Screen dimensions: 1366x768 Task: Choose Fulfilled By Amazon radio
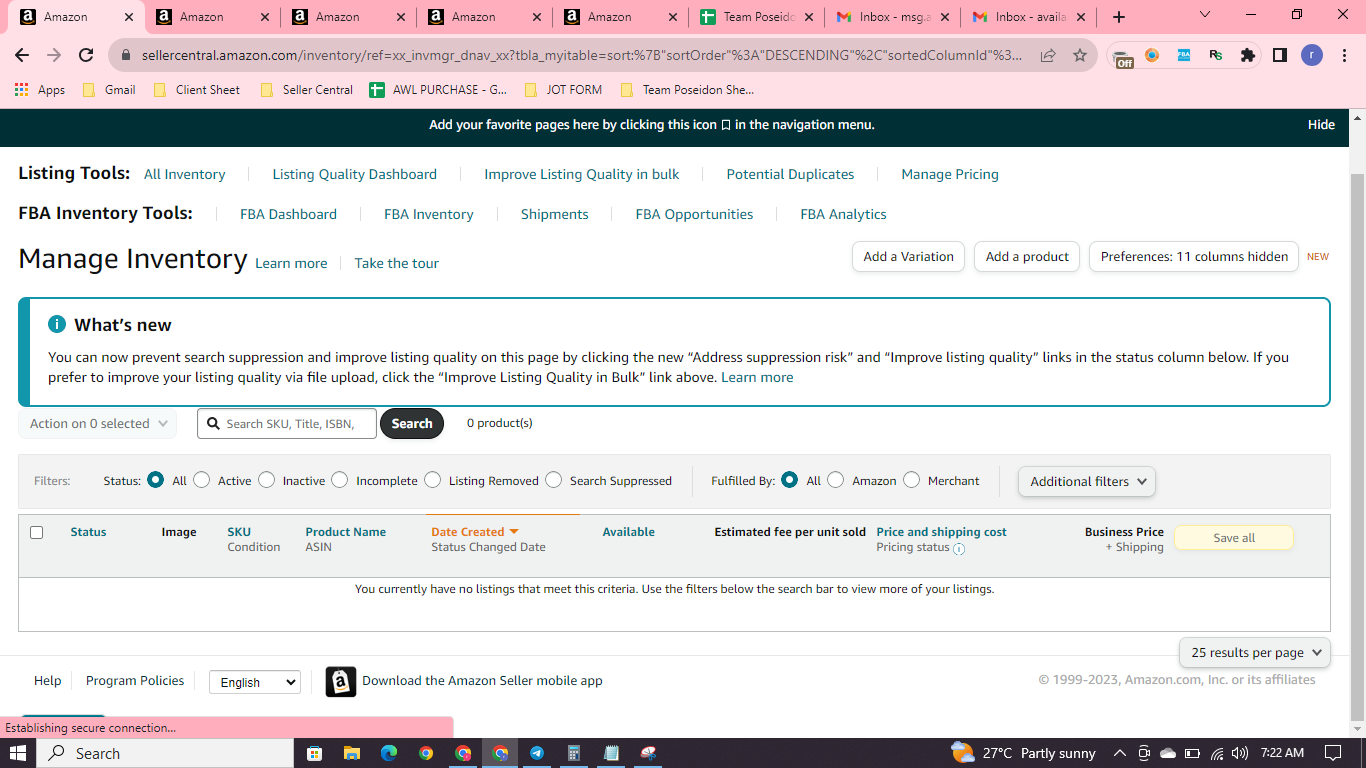point(836,480)
